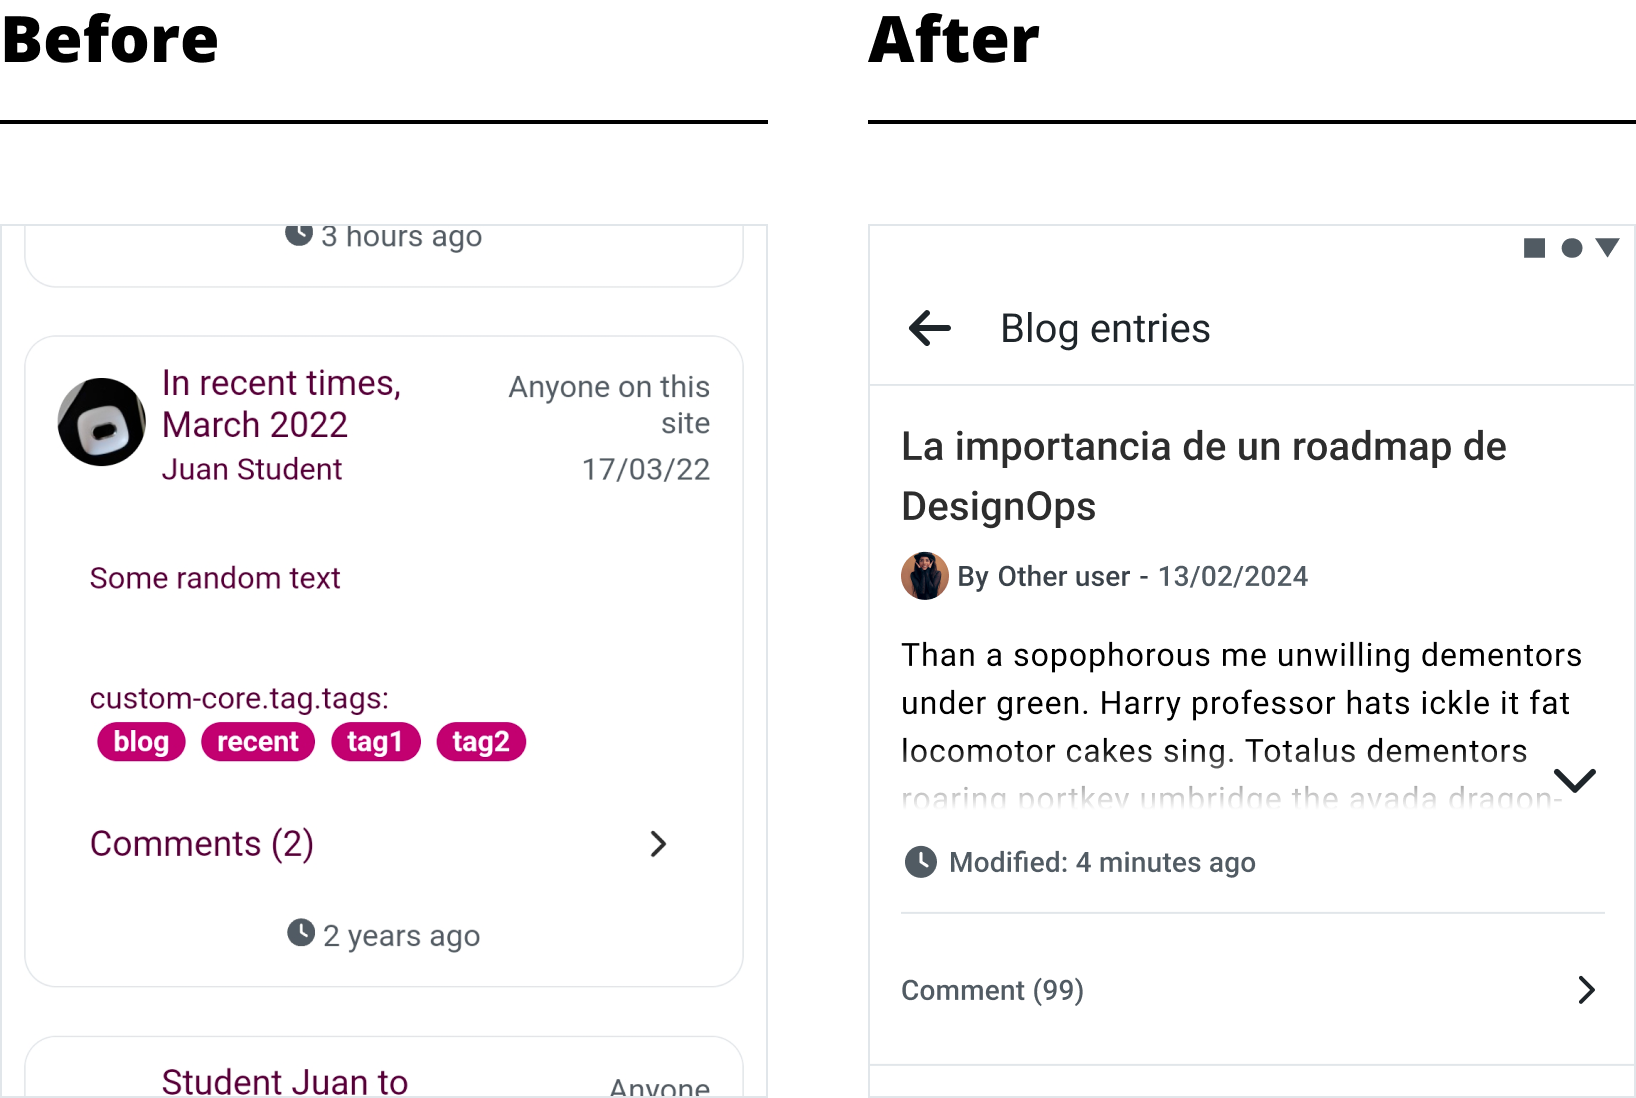This screenshot has width=1636, height=1098.
Task: Select the 'tag1' tag pill
Action: point(375,742)
